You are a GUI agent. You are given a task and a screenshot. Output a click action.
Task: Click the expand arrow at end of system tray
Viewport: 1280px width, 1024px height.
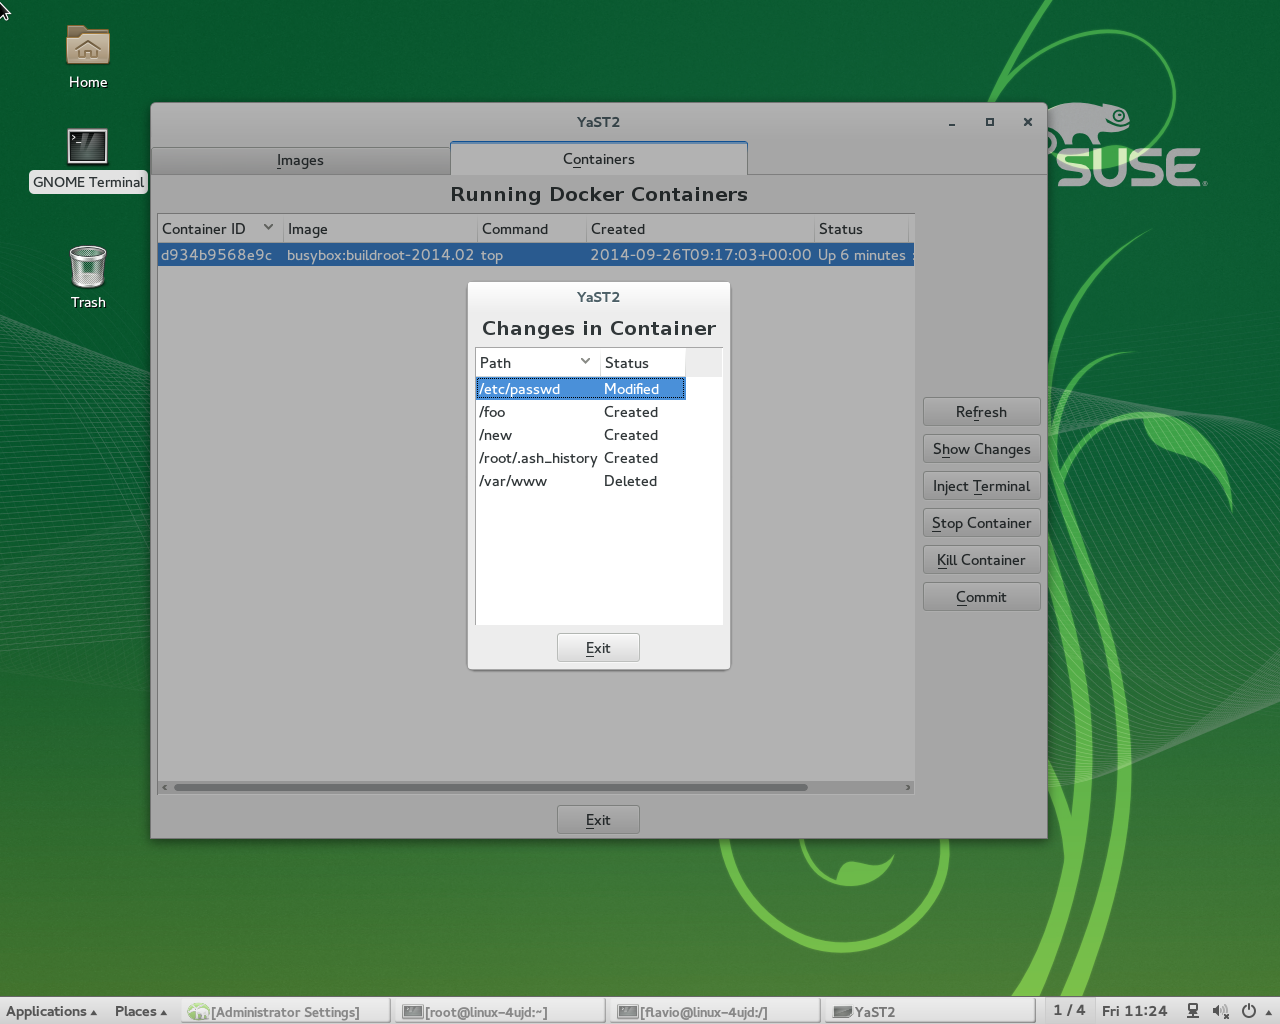point(1268,1012)
